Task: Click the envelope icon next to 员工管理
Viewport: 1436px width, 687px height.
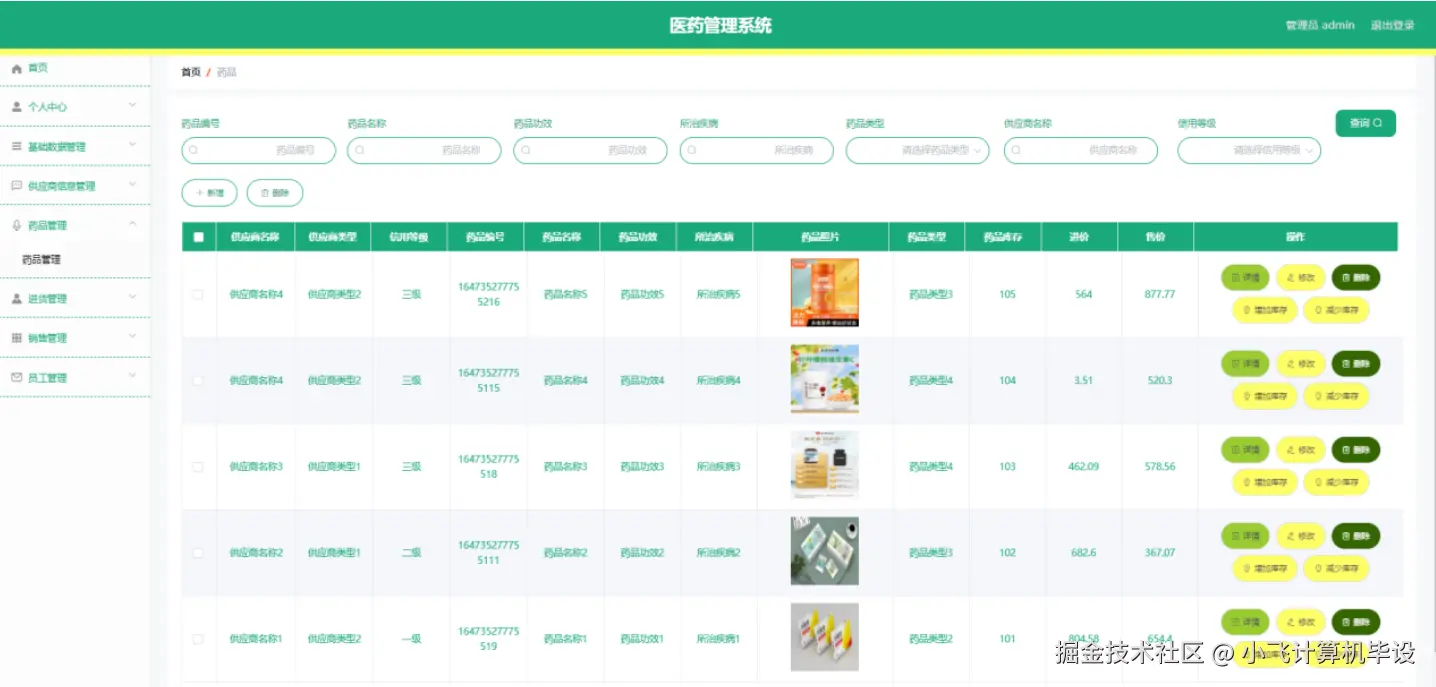Action: [16, 378]
